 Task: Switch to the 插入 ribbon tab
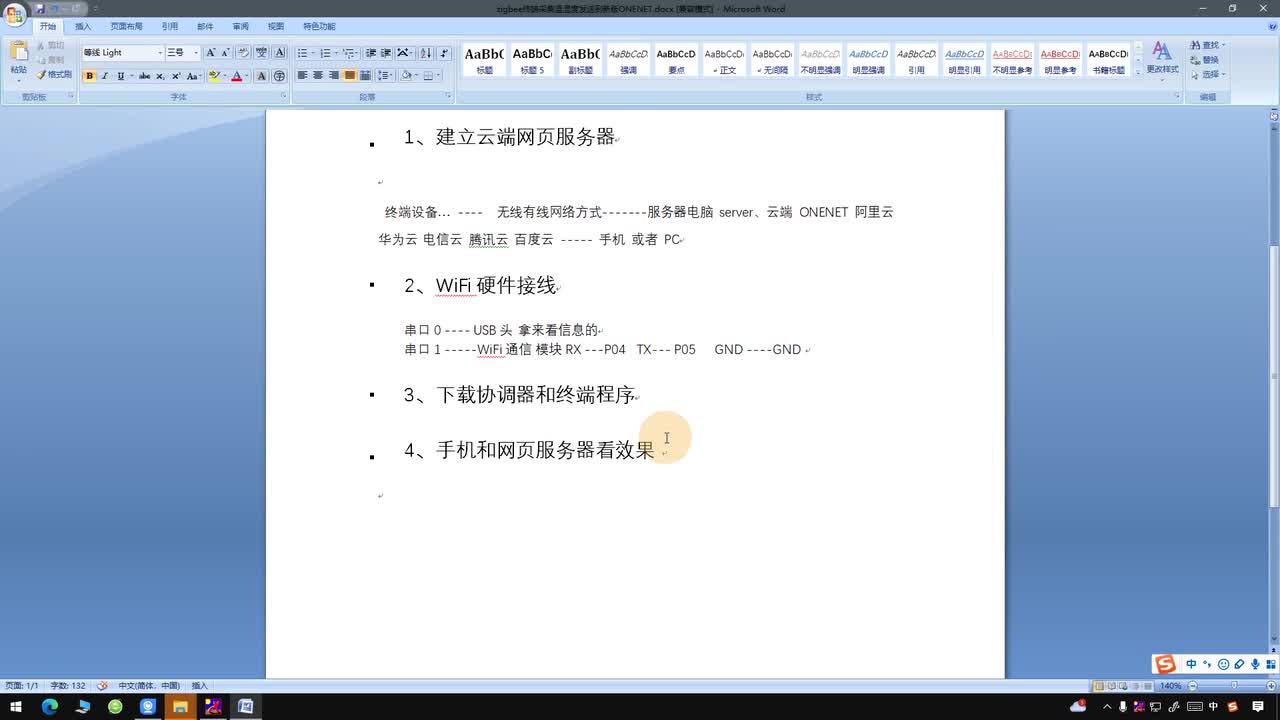[83, 27]
